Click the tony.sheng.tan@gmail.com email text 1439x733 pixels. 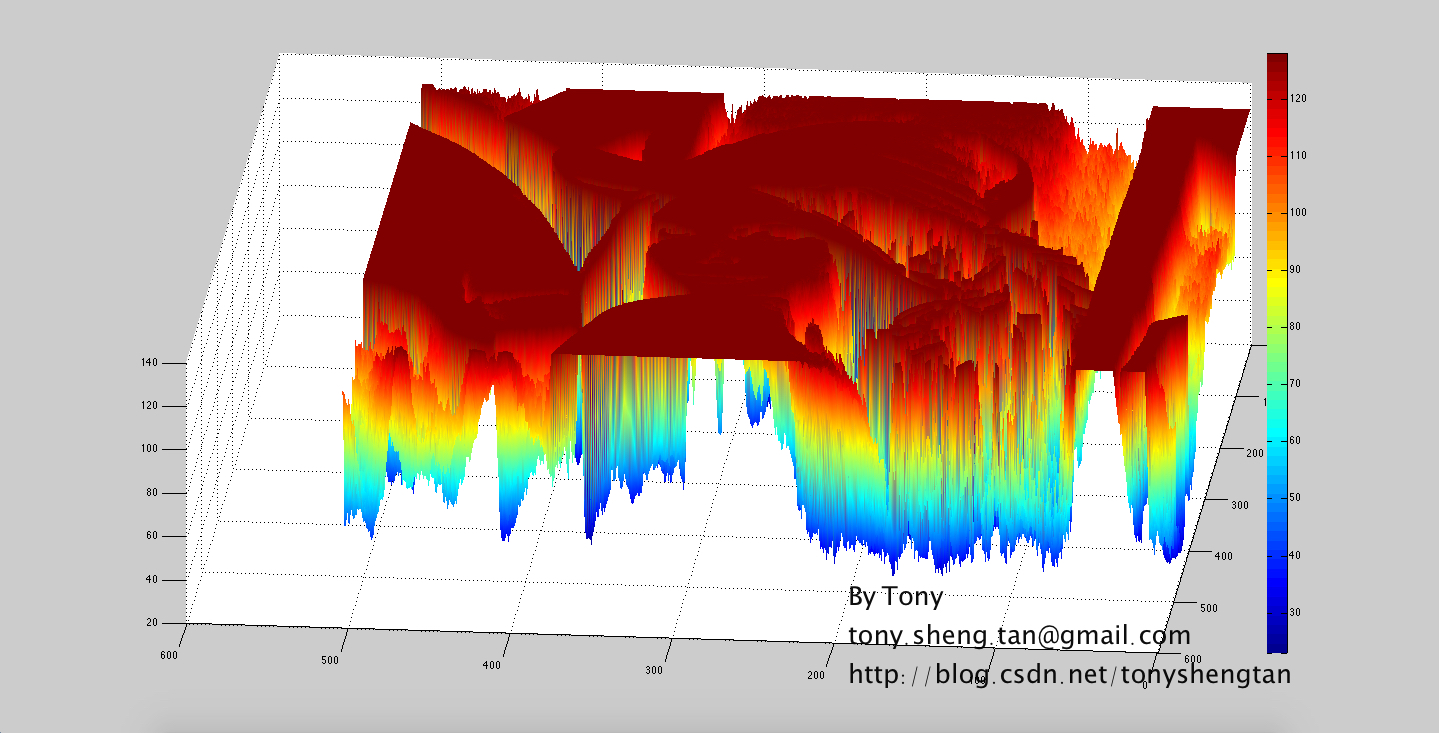click(1019, 635)
